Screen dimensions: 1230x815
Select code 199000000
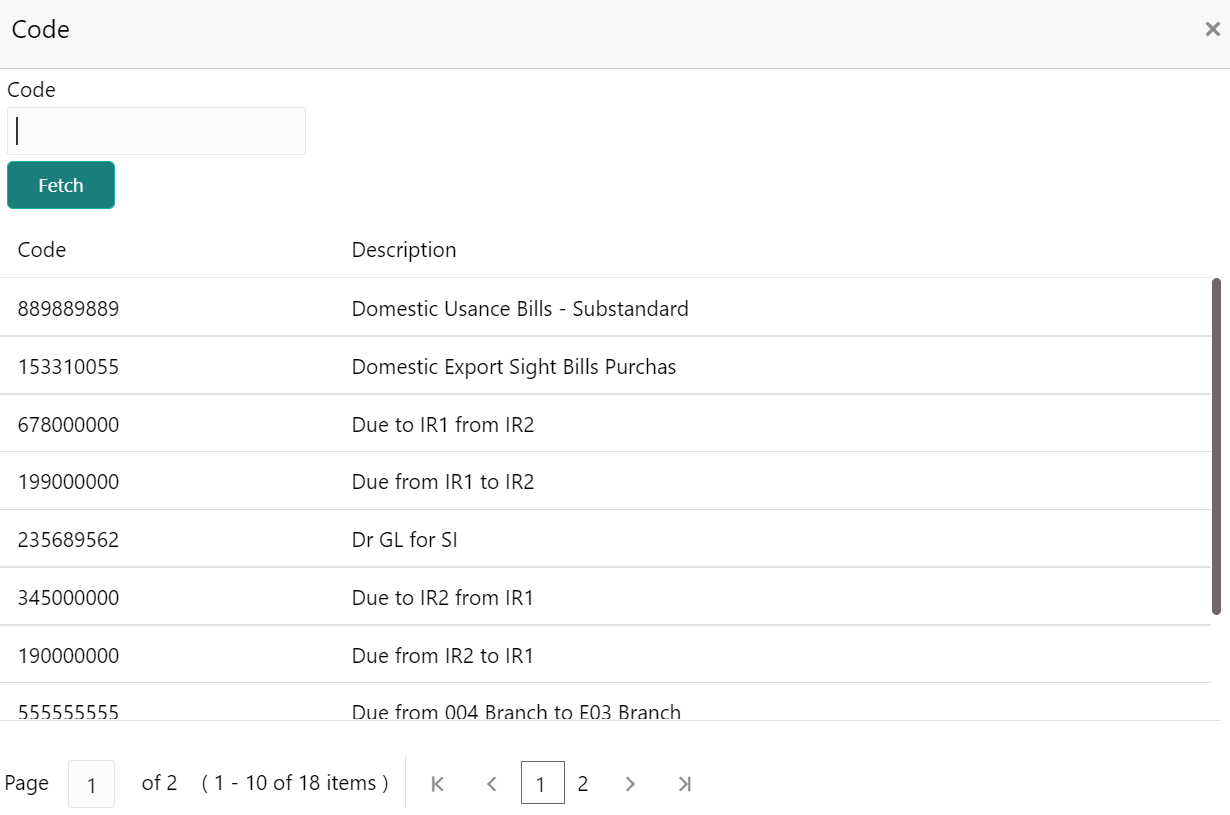coord(68,482)
